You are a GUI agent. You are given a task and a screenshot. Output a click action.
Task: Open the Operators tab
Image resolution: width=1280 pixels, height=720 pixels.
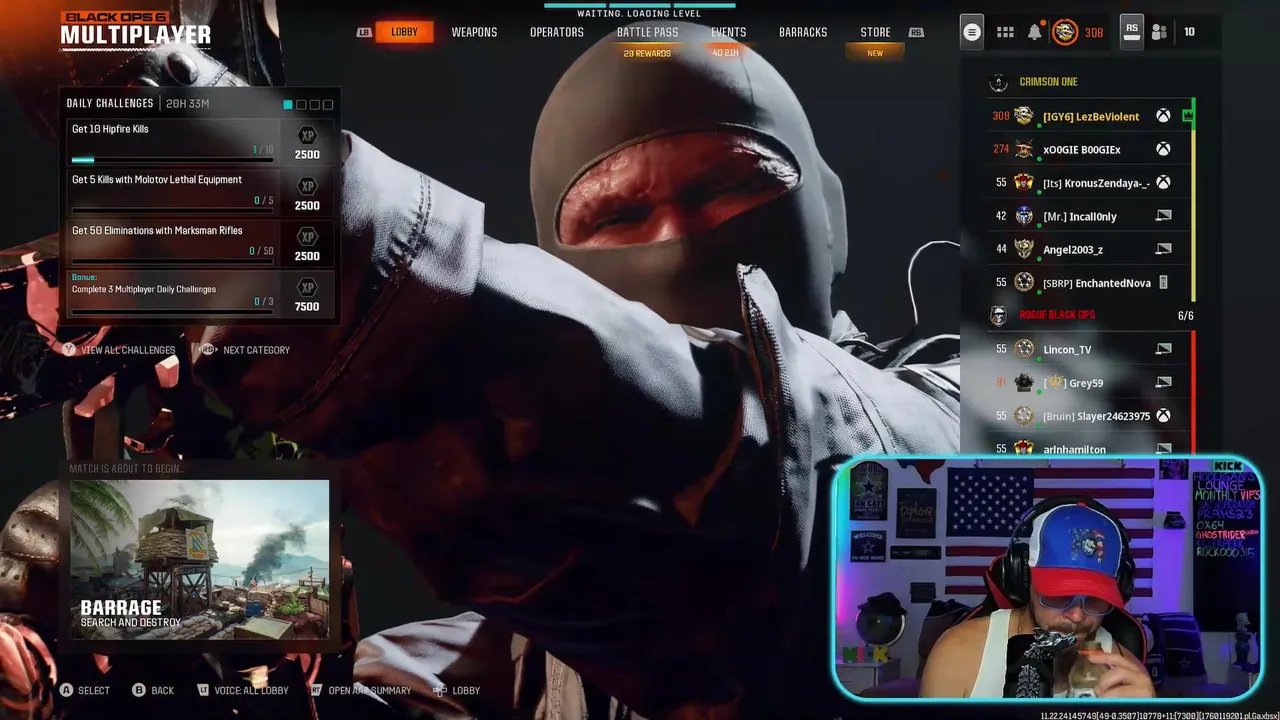pos(557,32)
